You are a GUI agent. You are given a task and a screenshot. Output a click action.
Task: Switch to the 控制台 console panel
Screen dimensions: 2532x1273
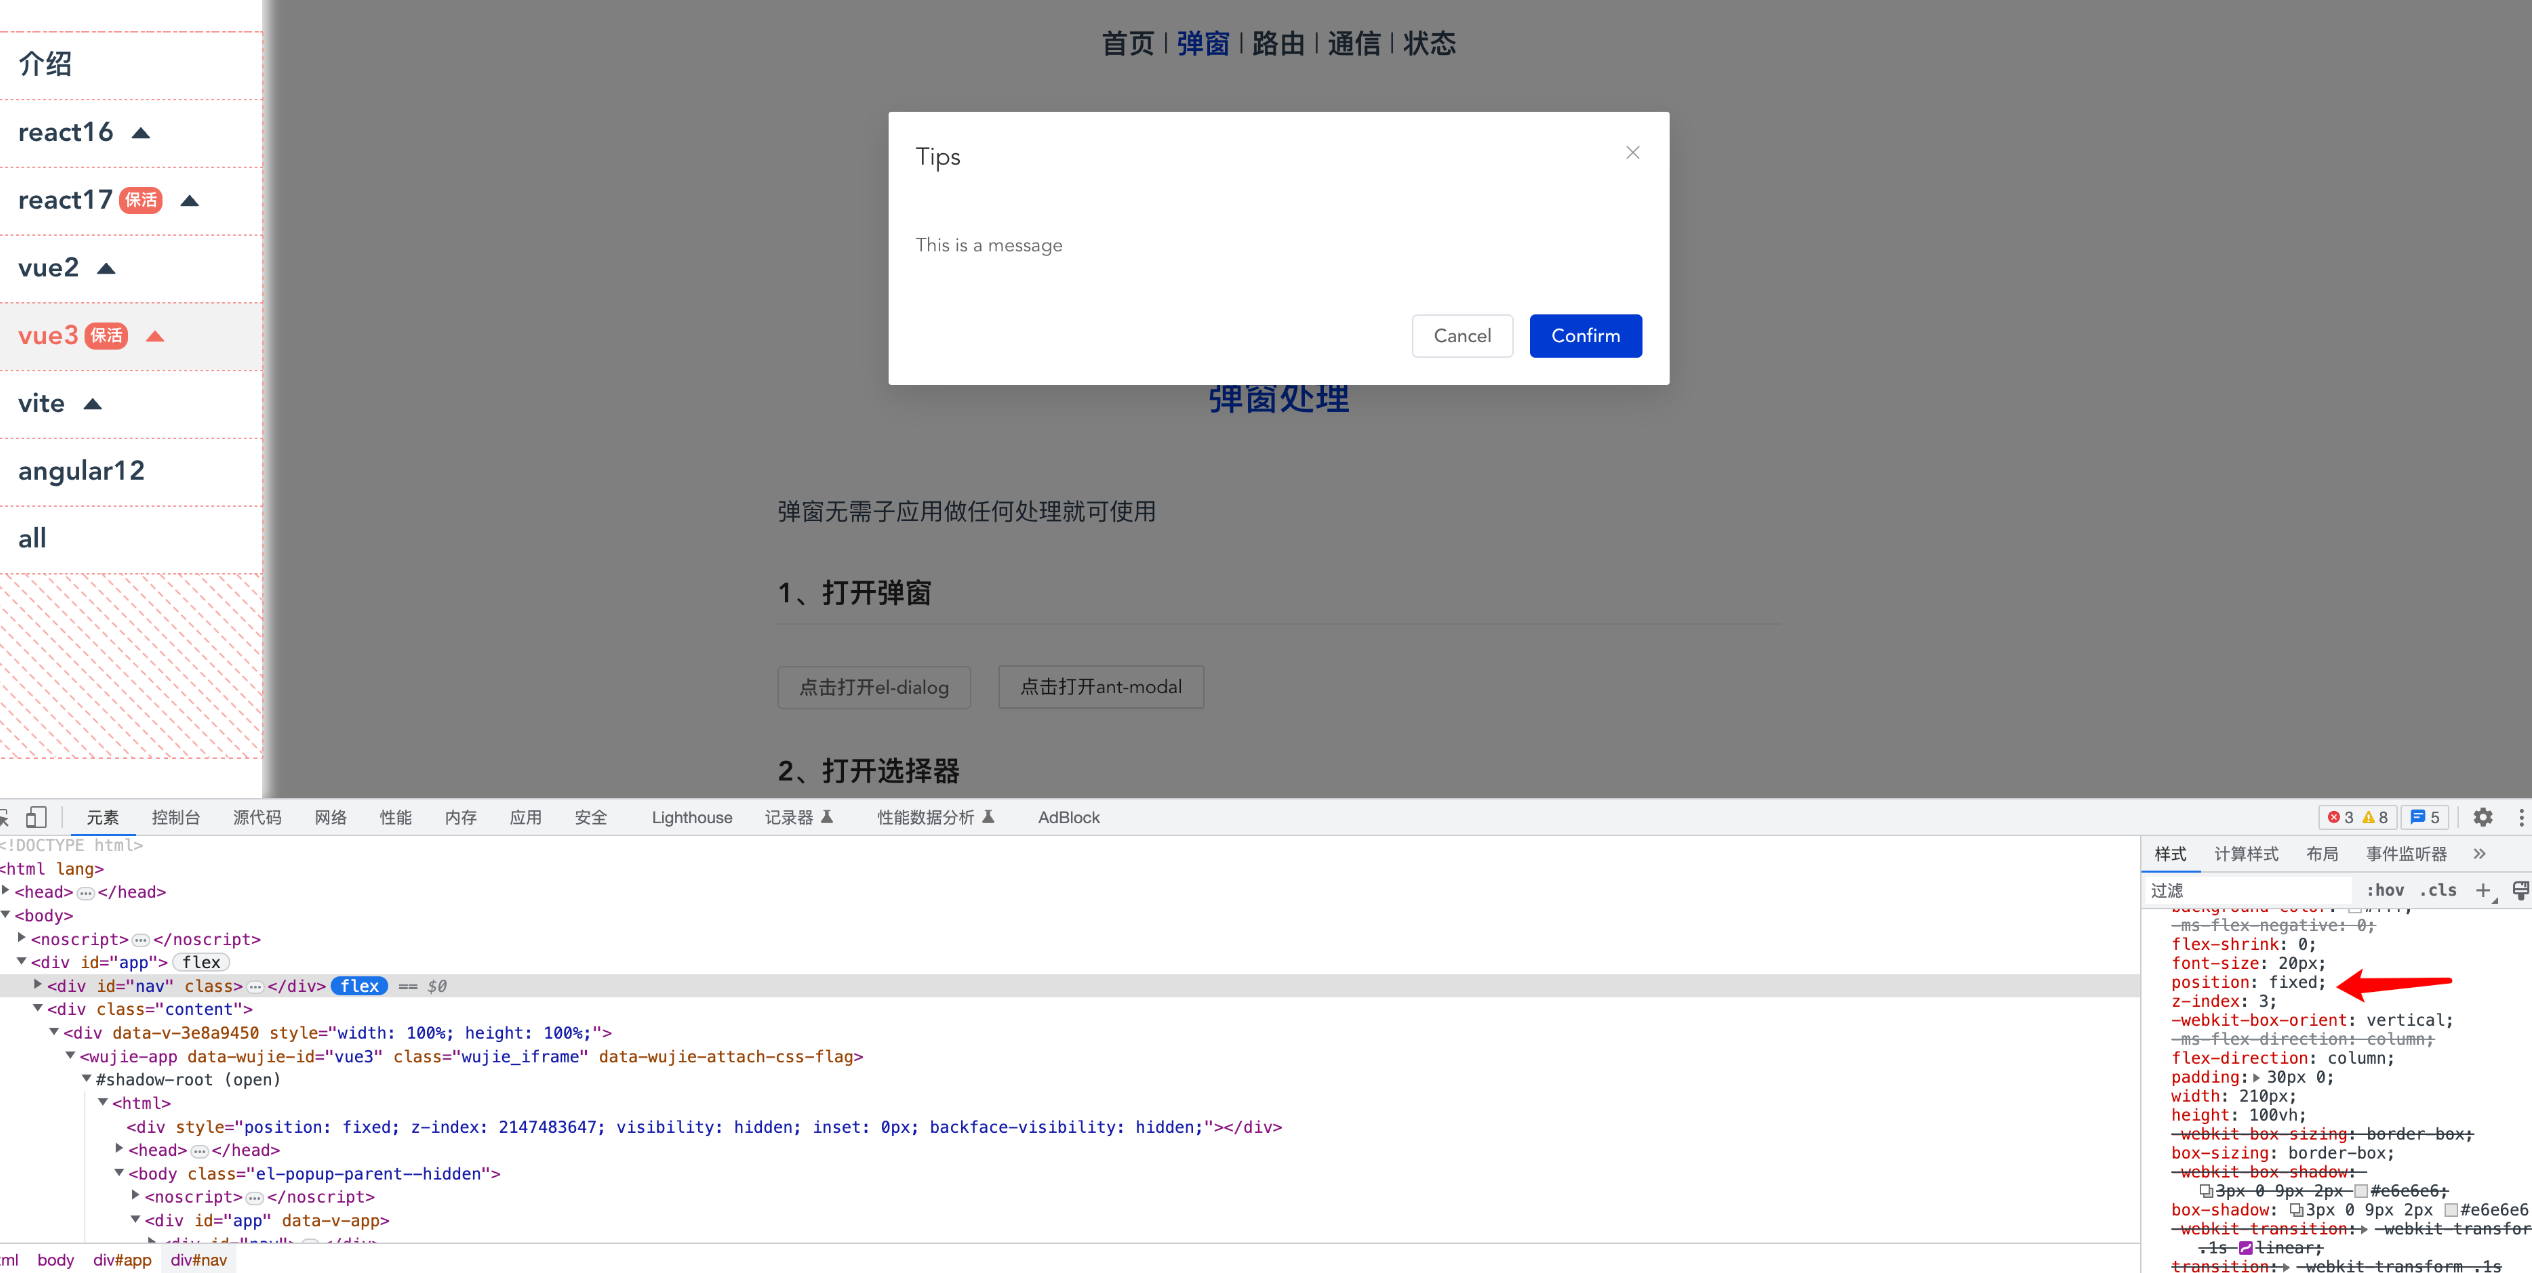coord(176,817)
